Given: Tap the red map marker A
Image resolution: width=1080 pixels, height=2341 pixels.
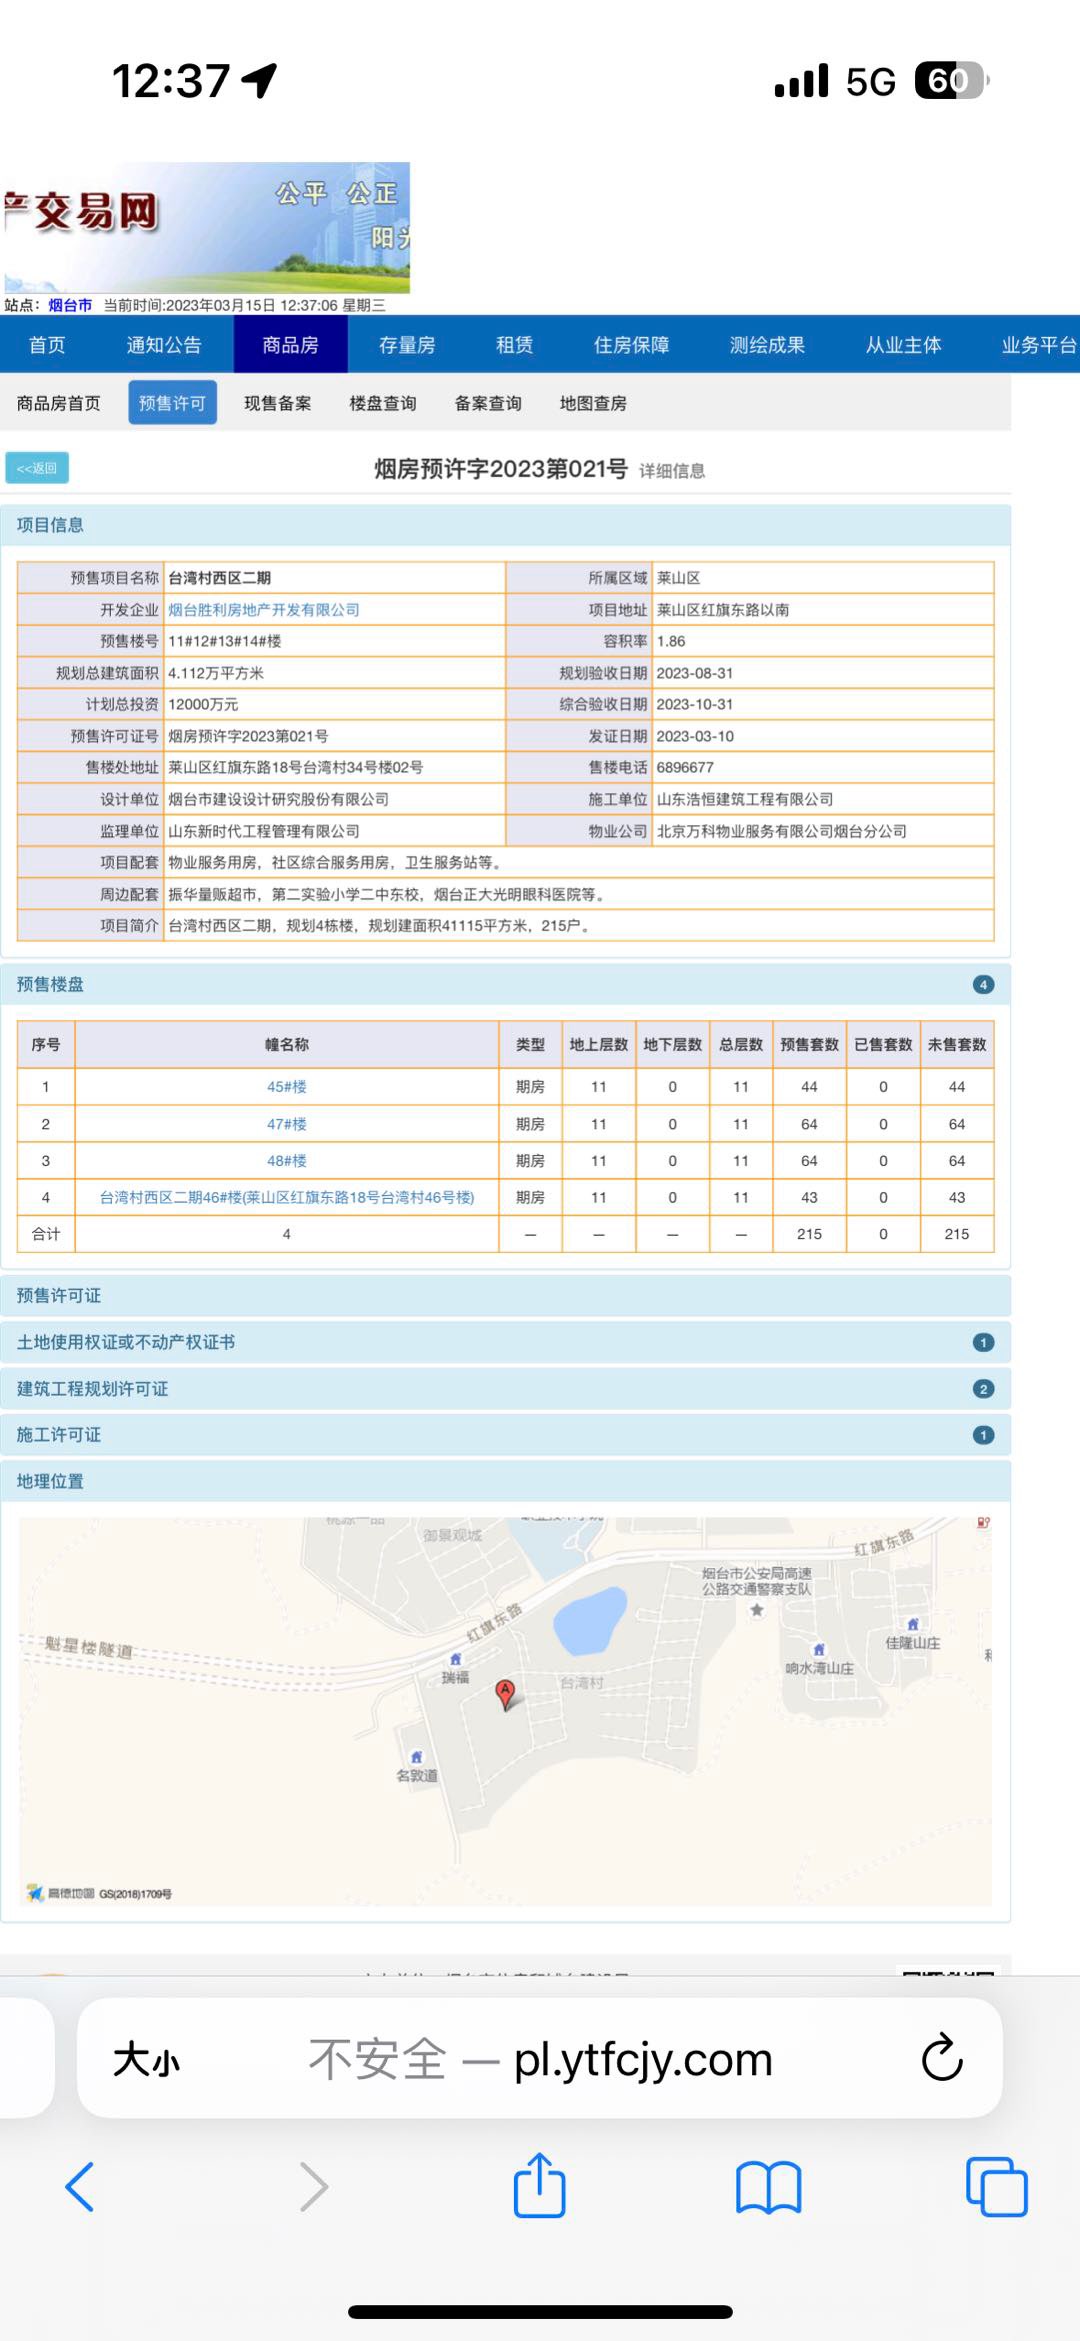Looking at the screenshot, I should (x=506, y=1695).
